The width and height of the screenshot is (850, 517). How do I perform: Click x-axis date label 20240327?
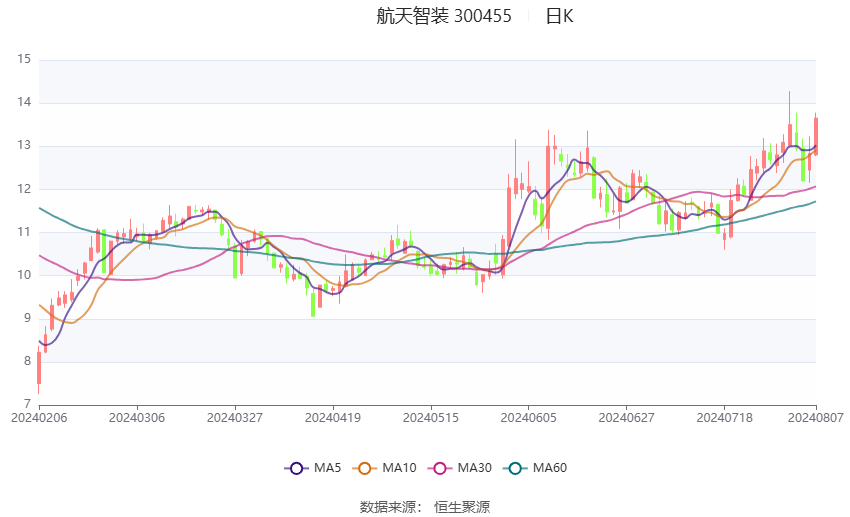[x=235, y=418]
